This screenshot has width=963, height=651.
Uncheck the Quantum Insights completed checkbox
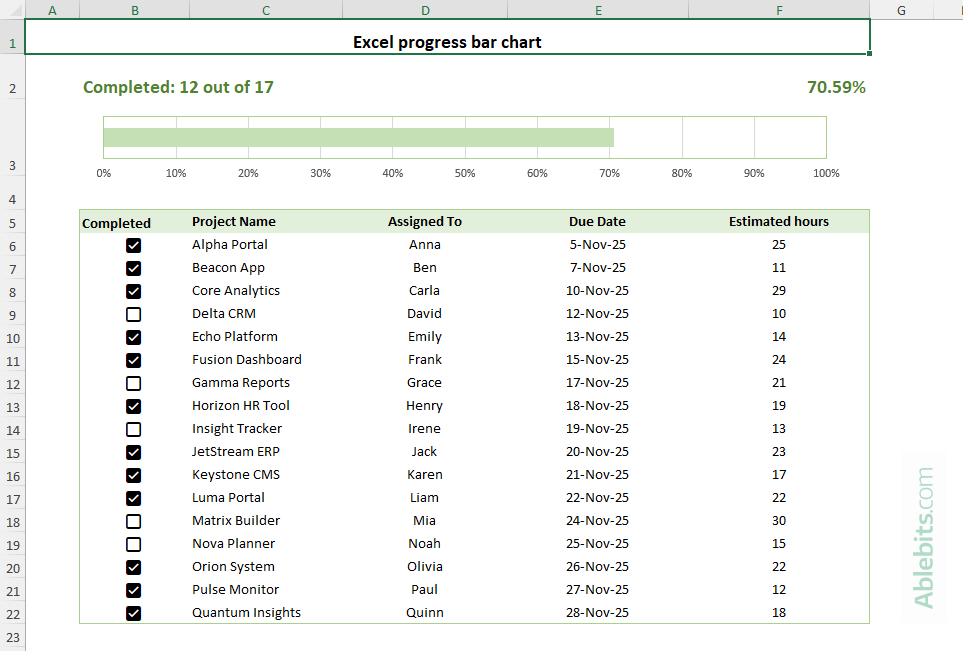coord(133,613)
